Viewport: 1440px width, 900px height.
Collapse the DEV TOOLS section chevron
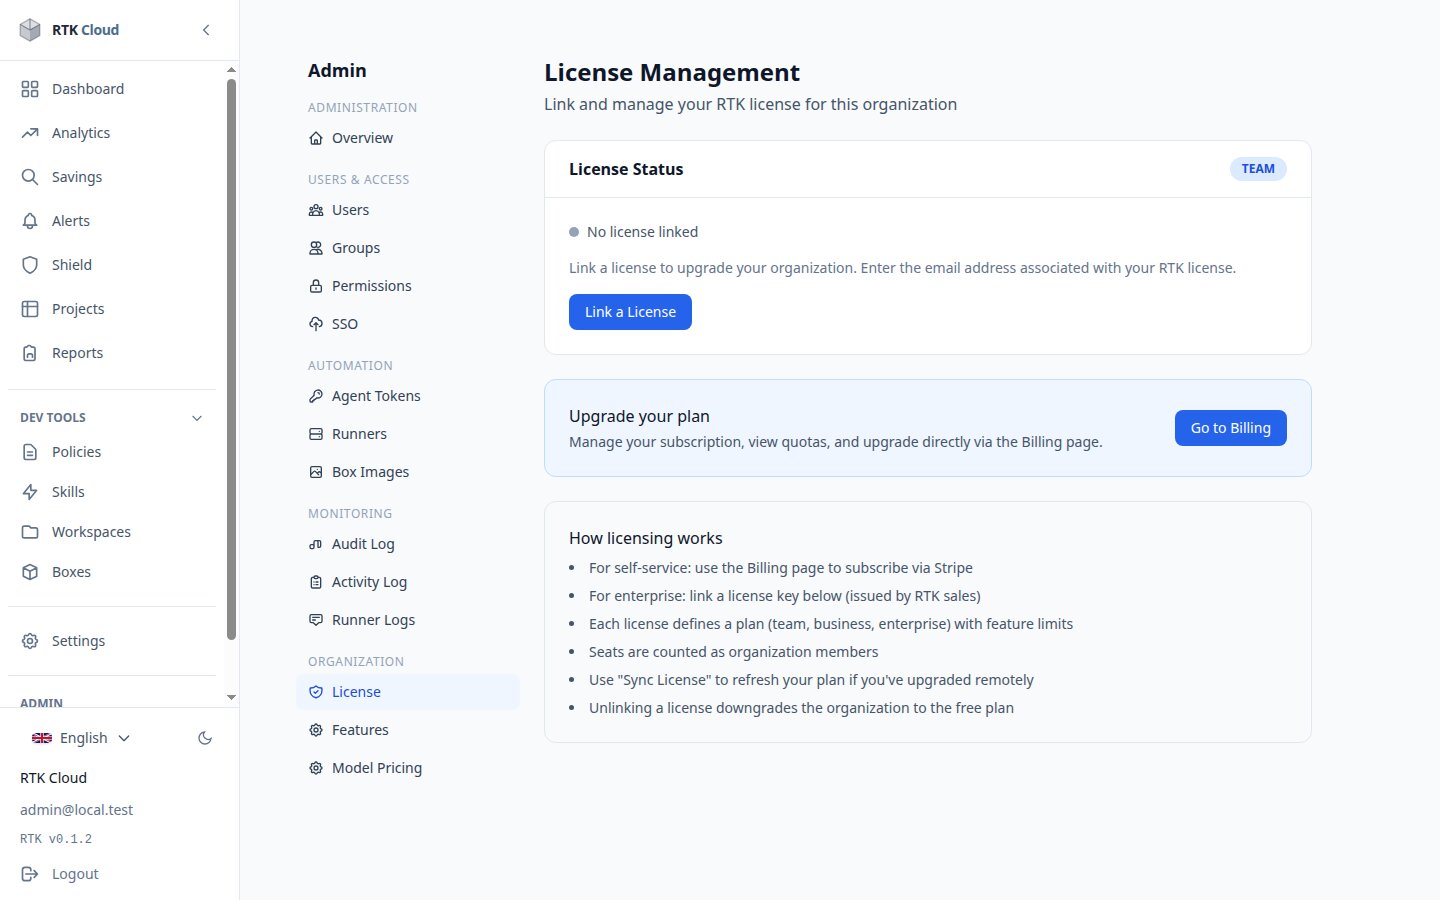(197, 418)
